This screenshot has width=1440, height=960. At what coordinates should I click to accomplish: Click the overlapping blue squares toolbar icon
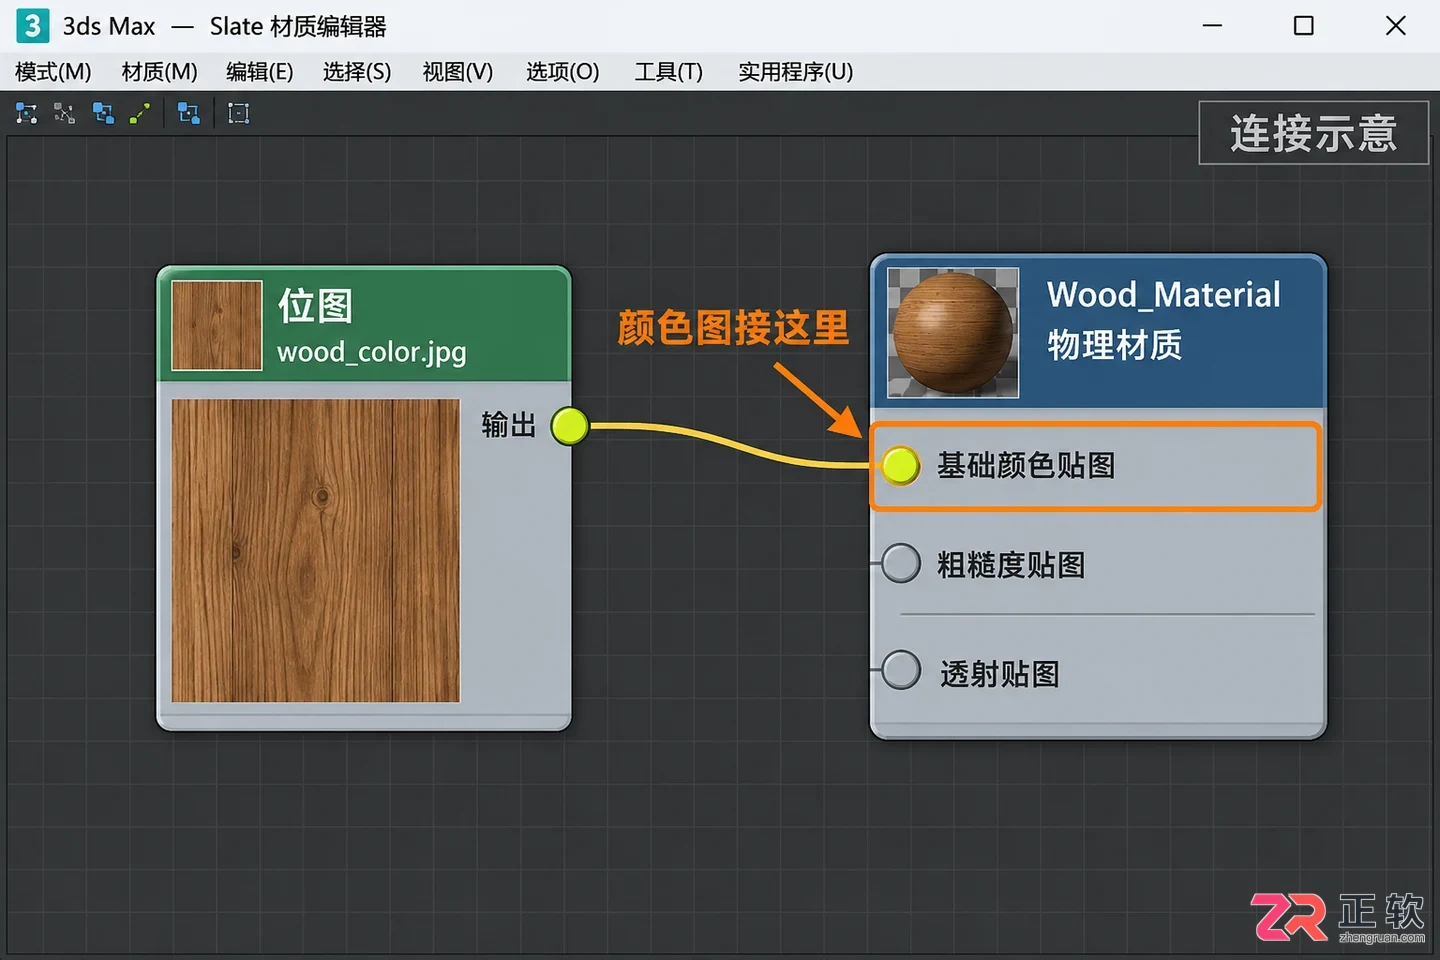(103, 113)
